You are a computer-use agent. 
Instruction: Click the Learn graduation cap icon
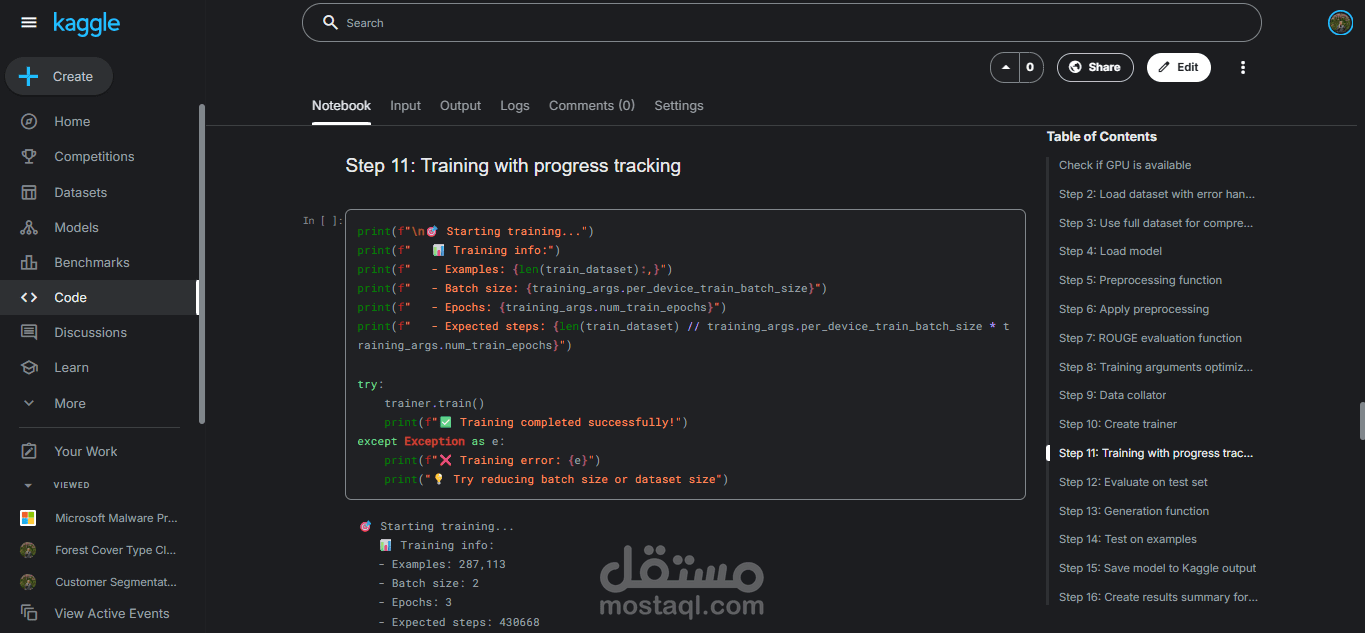tap(29, 367)
